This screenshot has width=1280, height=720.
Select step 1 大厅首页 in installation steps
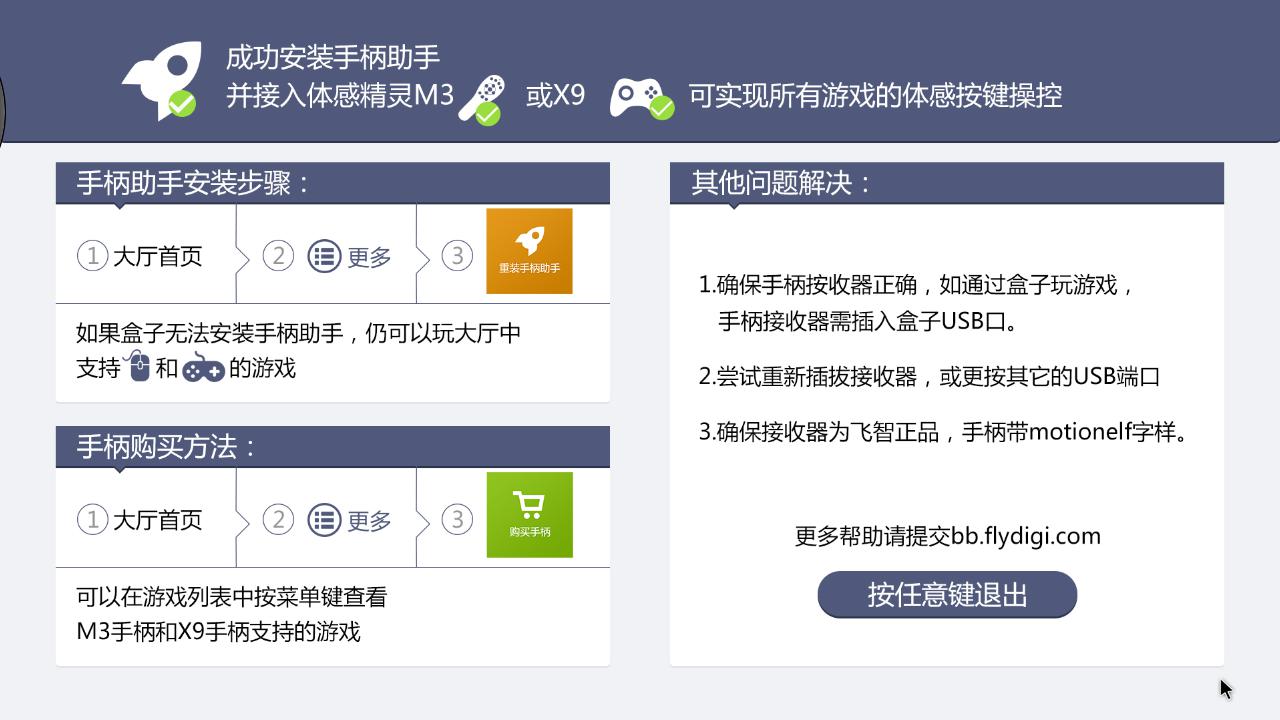coord(141,257)
